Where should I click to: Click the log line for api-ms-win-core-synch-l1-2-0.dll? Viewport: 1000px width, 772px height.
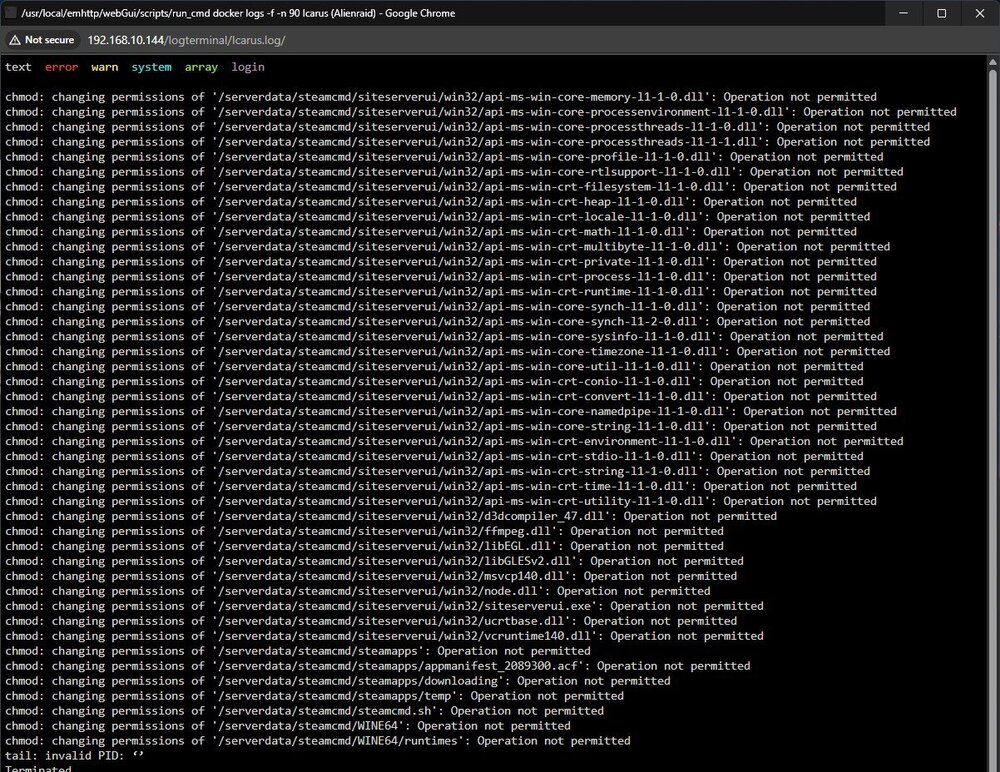point(438,322)
